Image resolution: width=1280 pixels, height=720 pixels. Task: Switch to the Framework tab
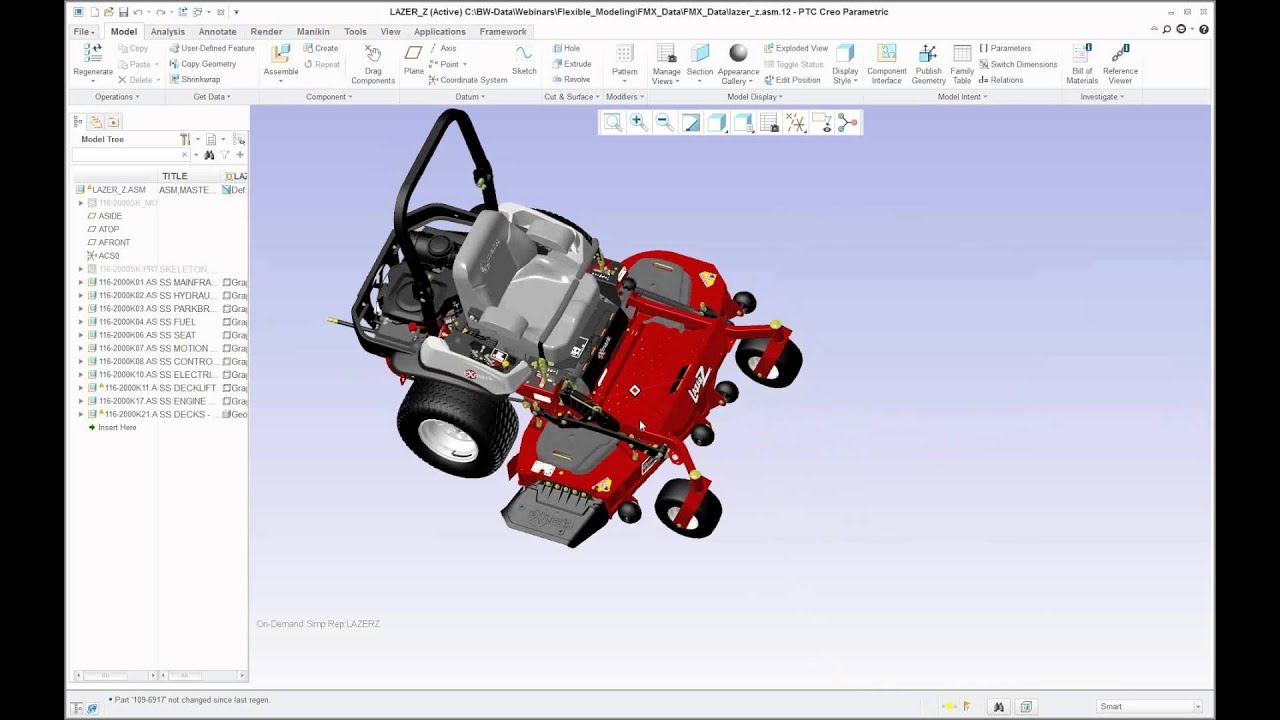click(503, 32)
